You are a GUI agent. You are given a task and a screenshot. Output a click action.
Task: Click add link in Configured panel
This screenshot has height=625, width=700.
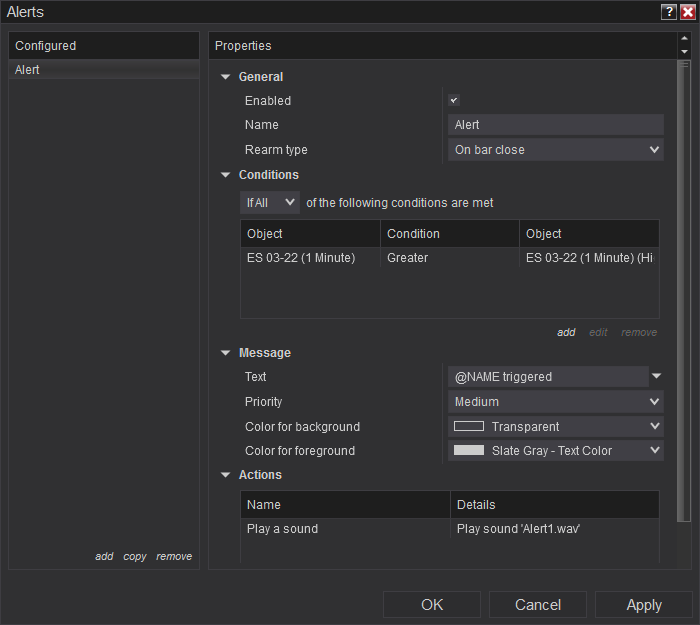coord(104,557)
